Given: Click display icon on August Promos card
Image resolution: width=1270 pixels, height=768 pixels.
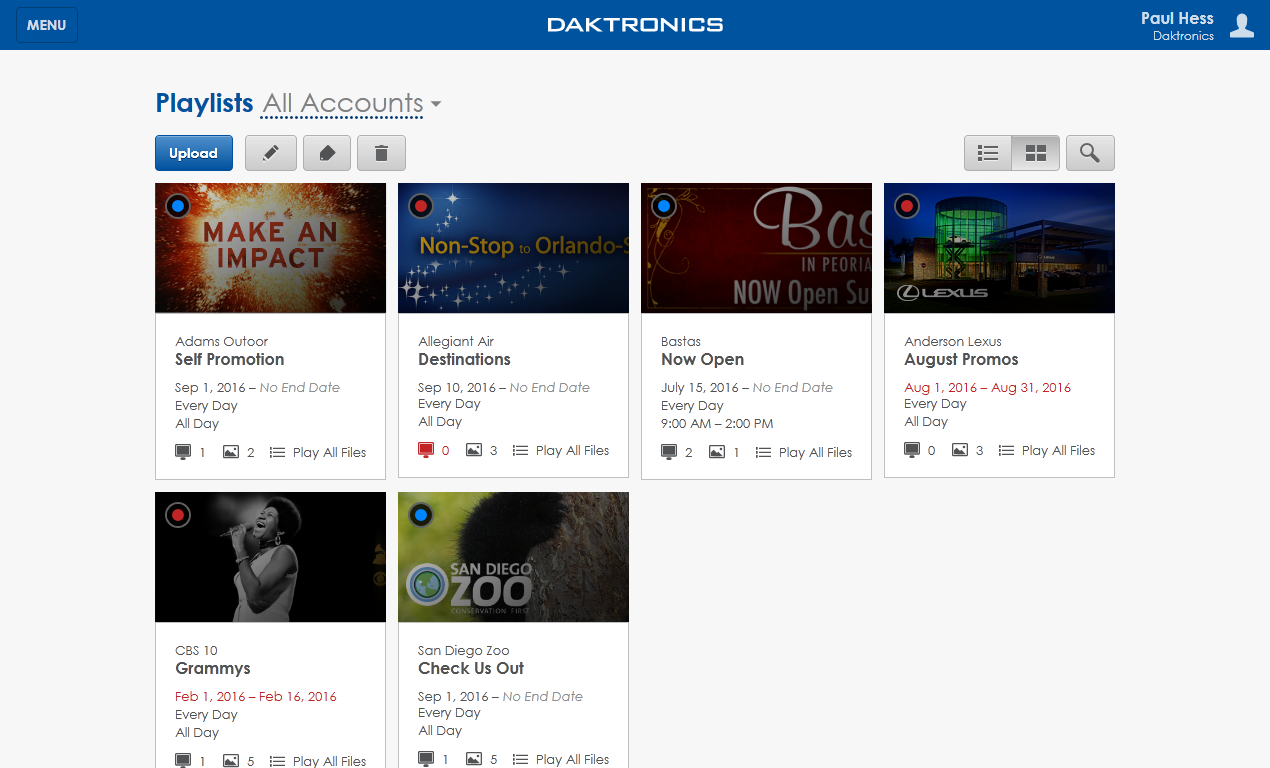Looking at the screenshot, I should pos(911,450).
